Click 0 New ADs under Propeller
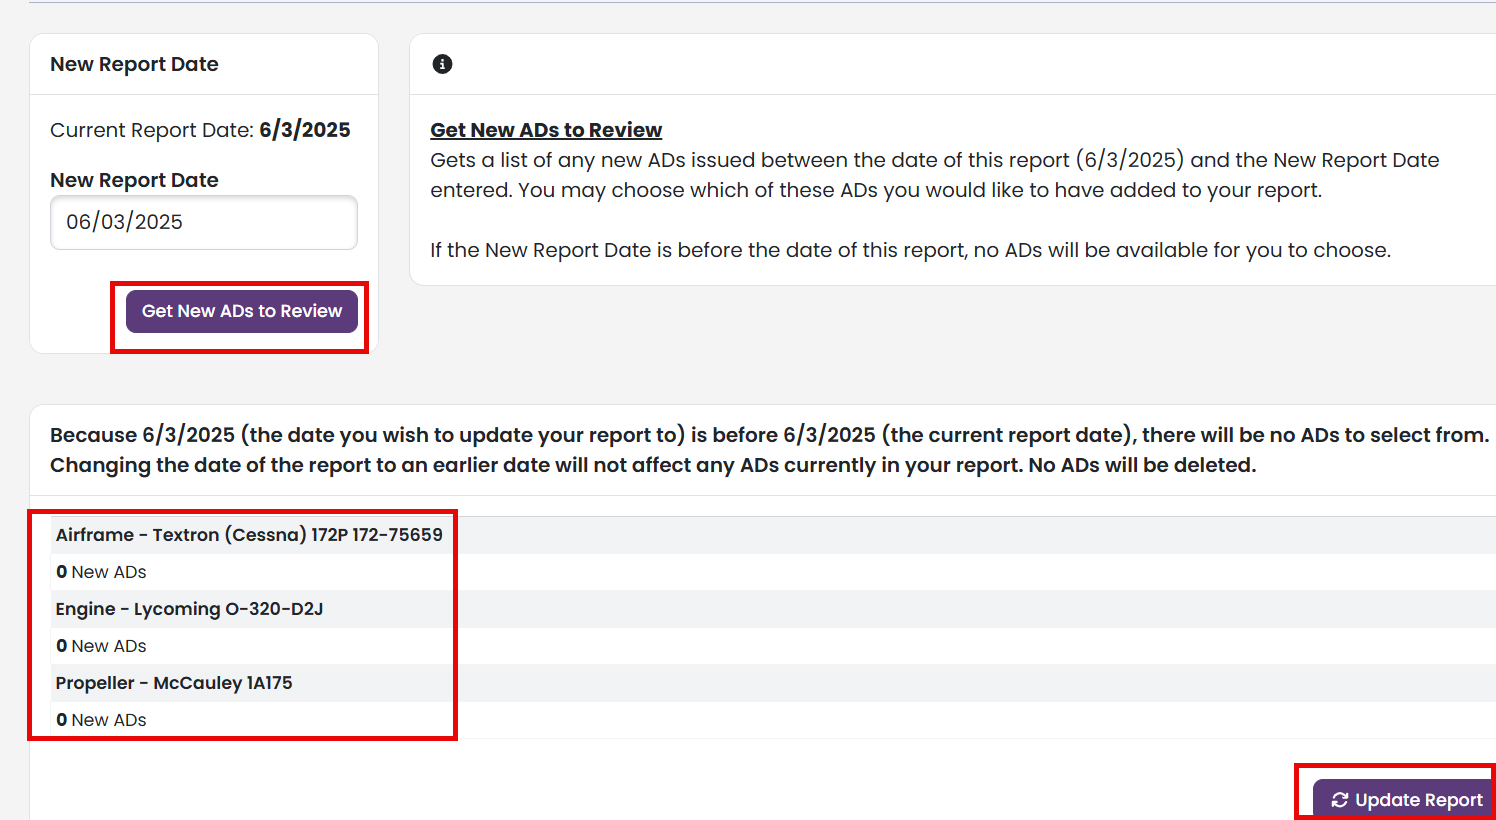Screen dimensions: 1496x820 101,720
